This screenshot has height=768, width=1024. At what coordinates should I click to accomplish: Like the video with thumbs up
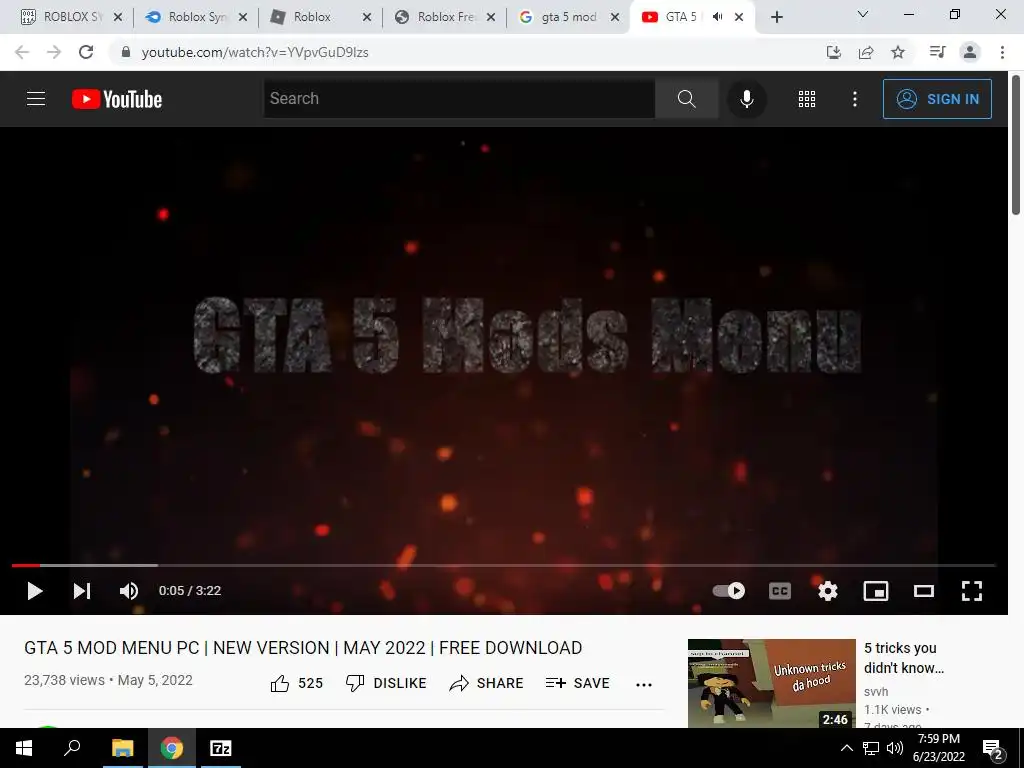[296, 683]
